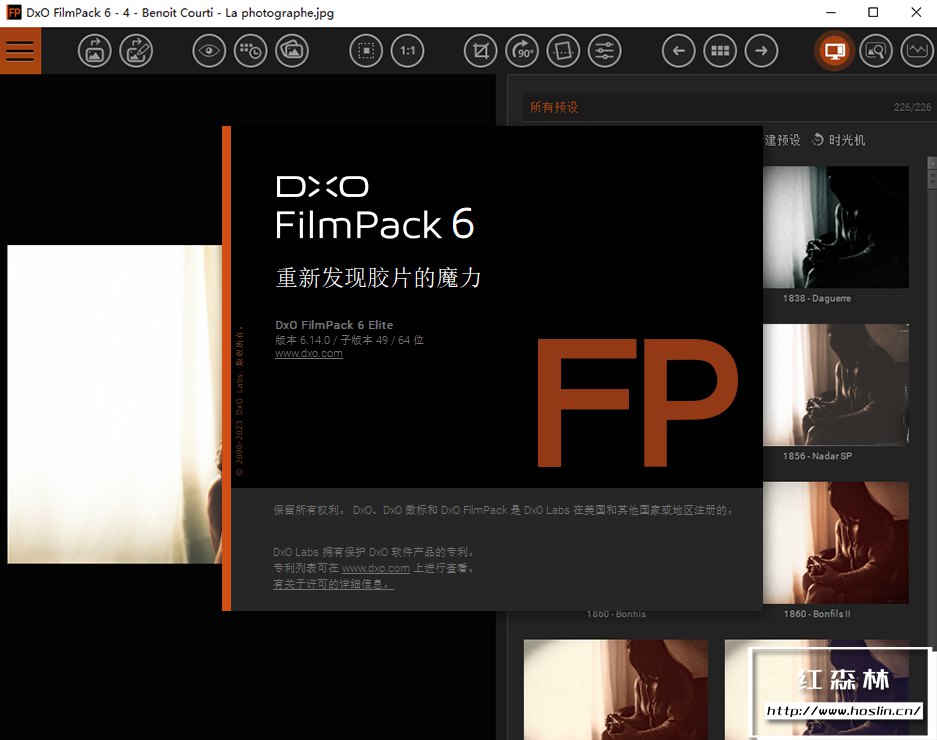
Task: Toggle the highlighted presets display panel icon
Action: (834, 51)
